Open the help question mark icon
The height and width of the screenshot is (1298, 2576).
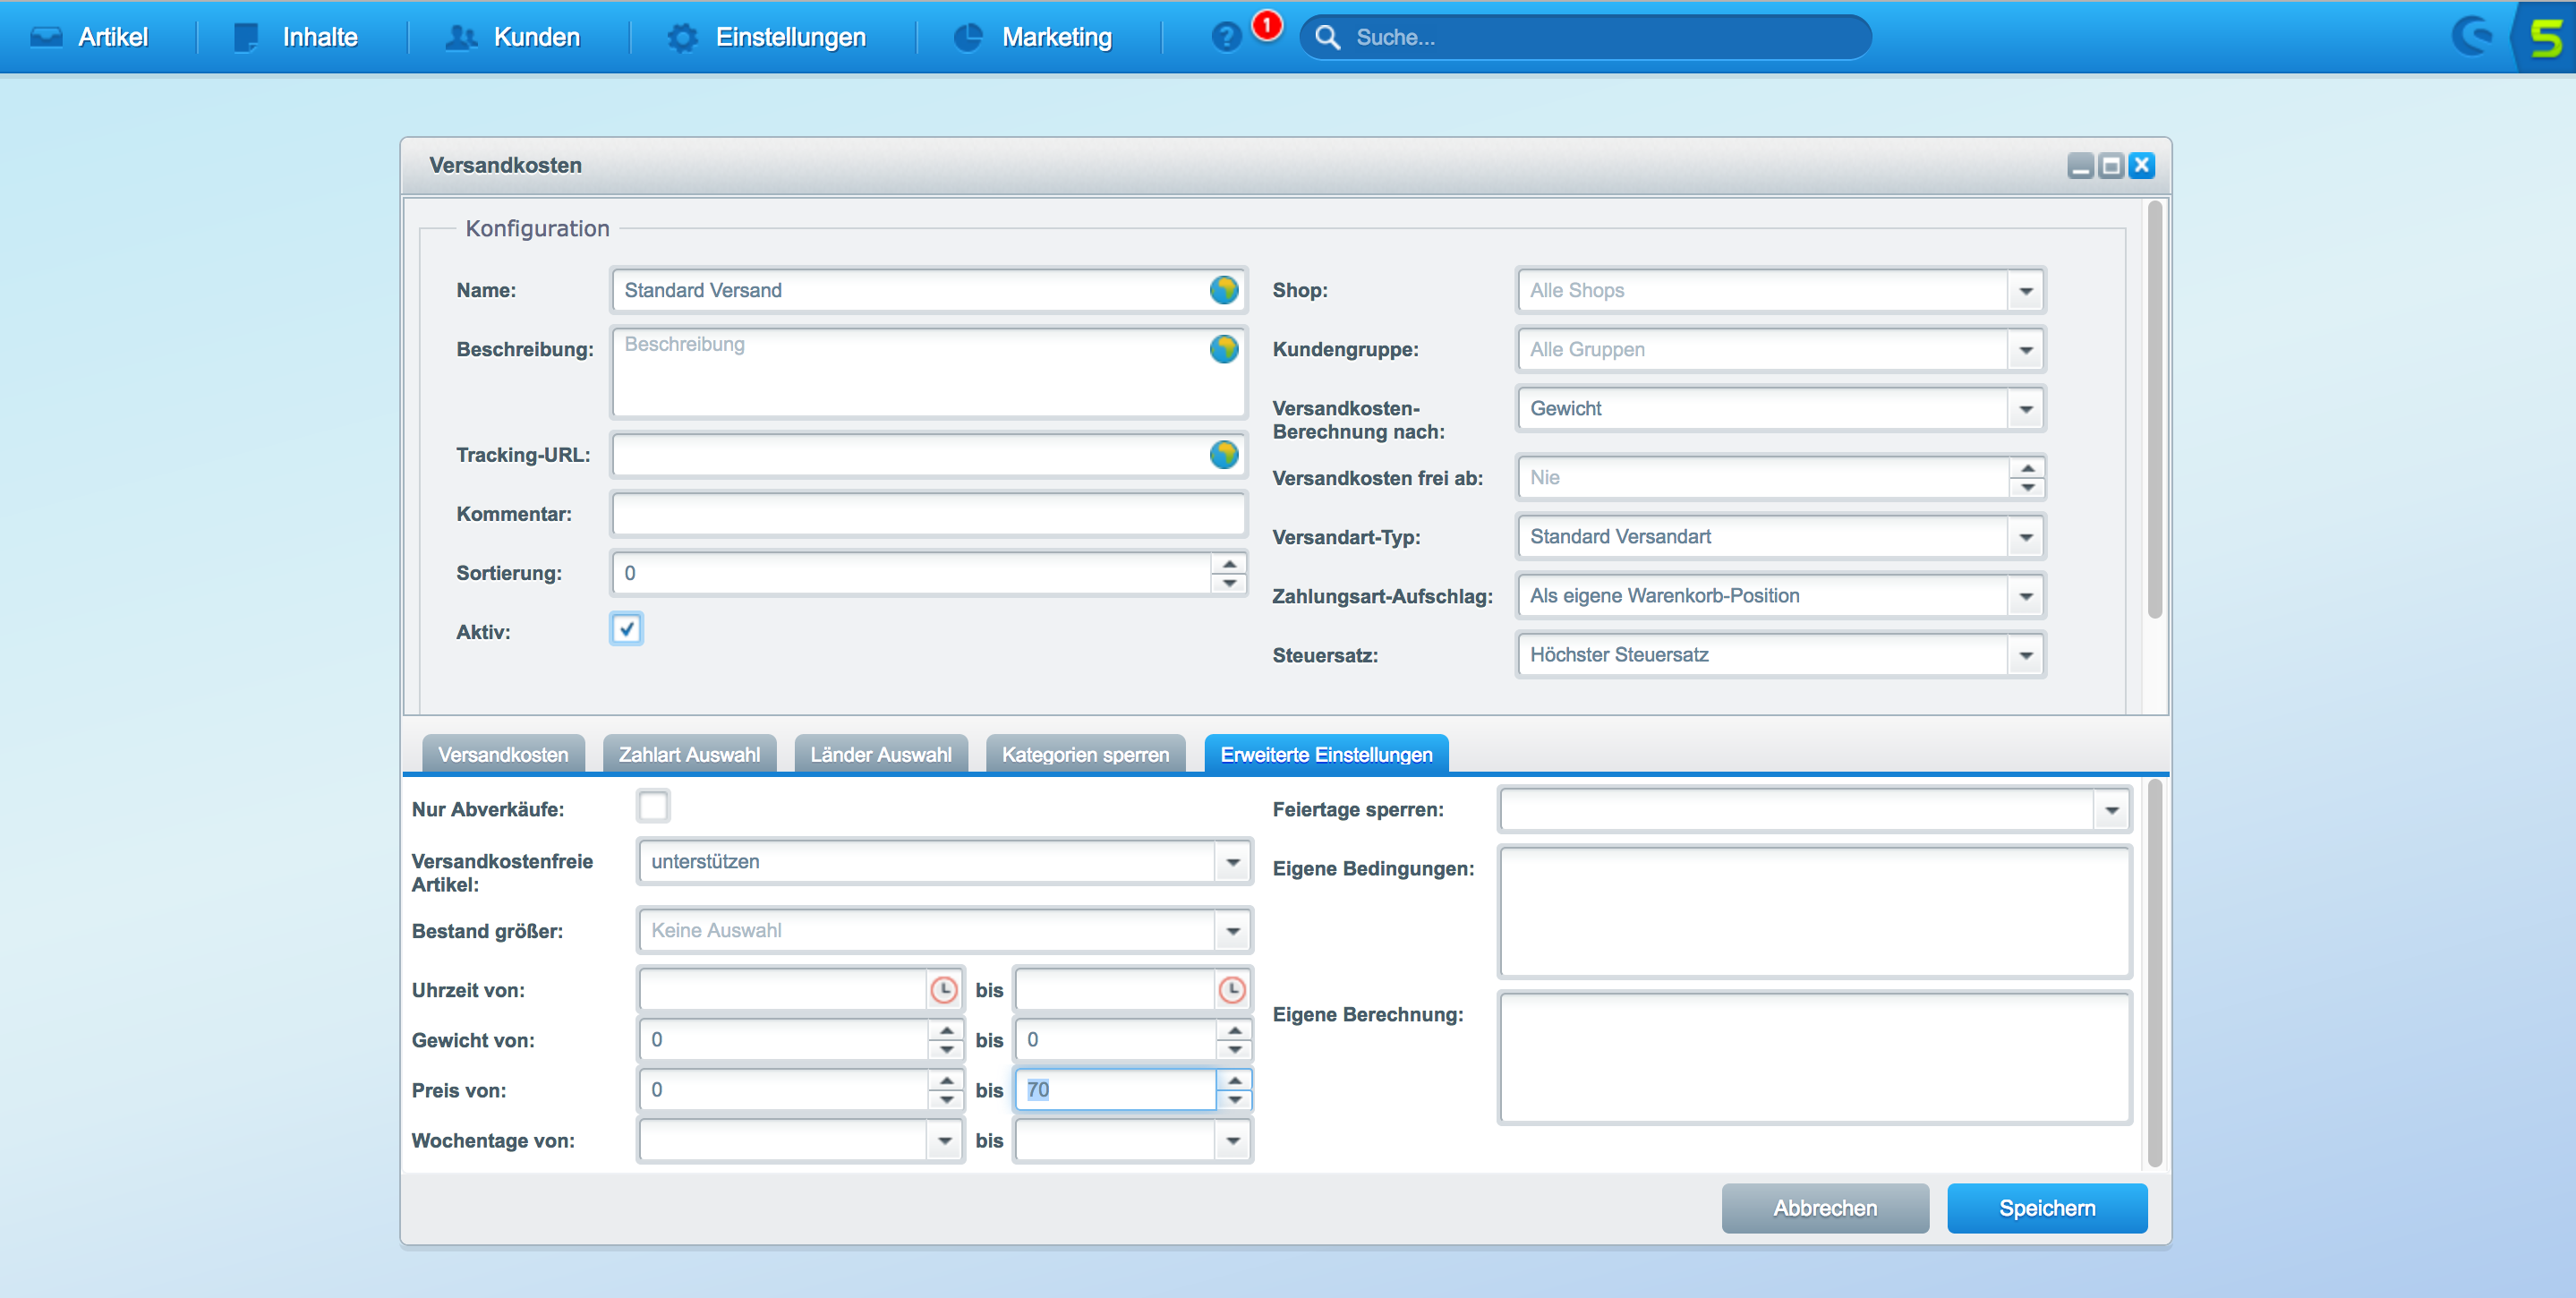(1226, 37)
